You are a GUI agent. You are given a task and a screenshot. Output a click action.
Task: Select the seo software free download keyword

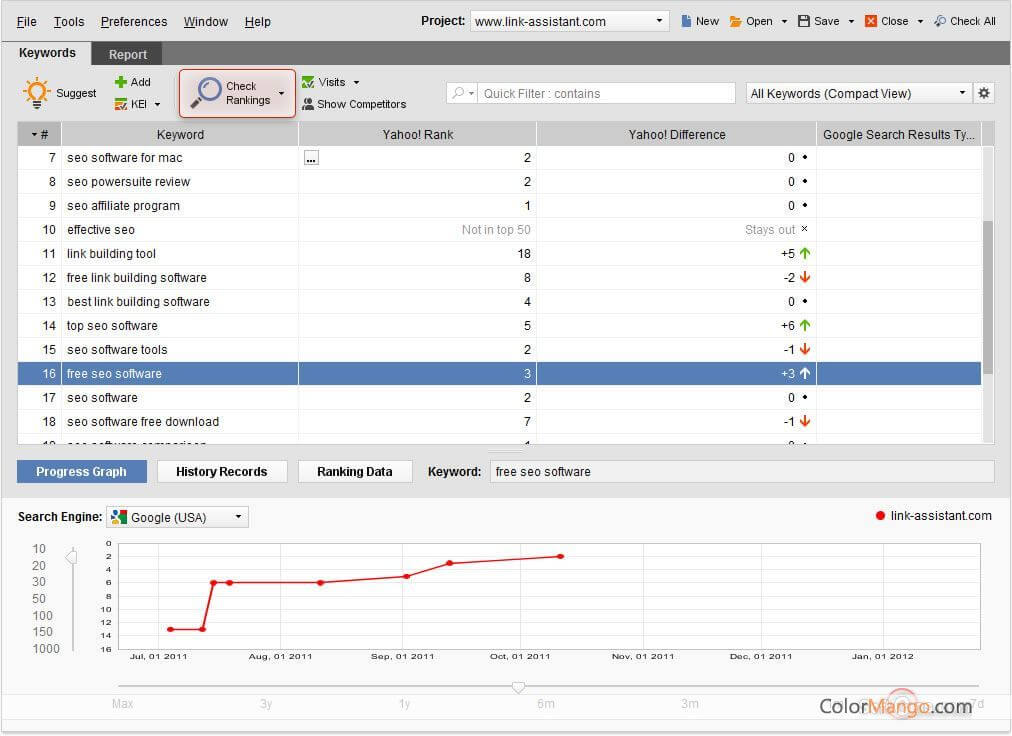[x=143, y=422]
